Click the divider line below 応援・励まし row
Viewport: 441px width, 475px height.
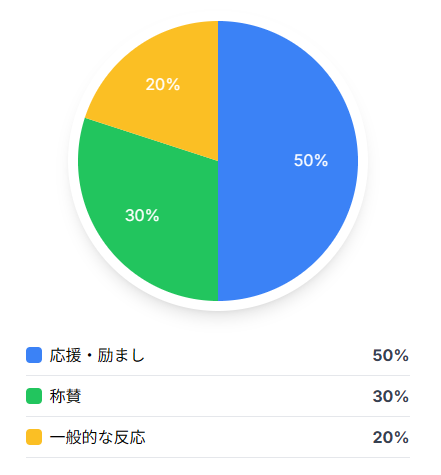point(218,375)
